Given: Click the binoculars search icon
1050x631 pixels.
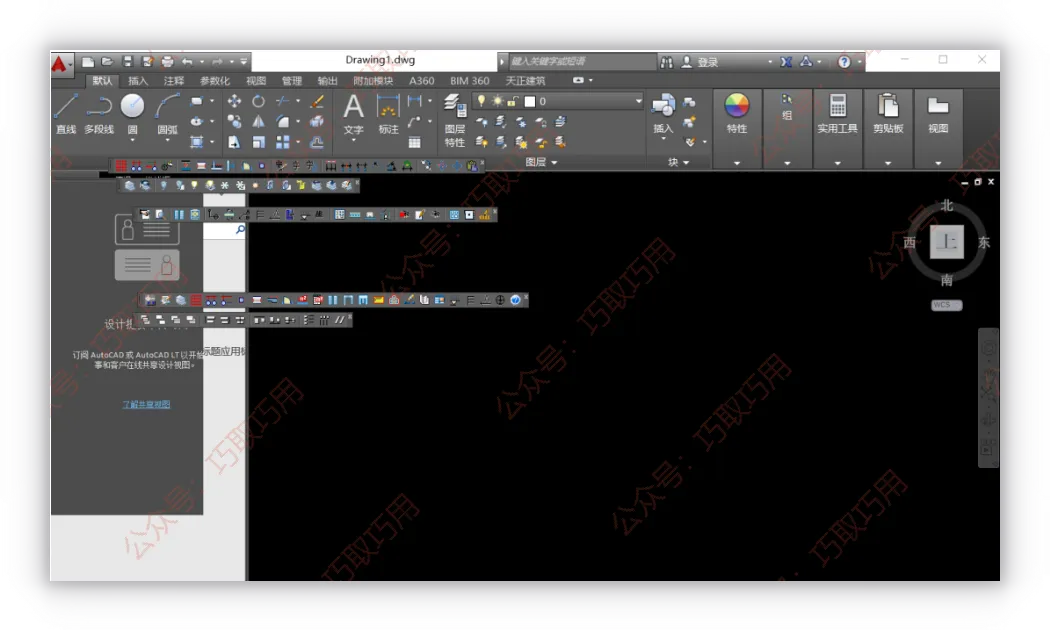Looking at the screenshot, I should (x=666, y=62).
